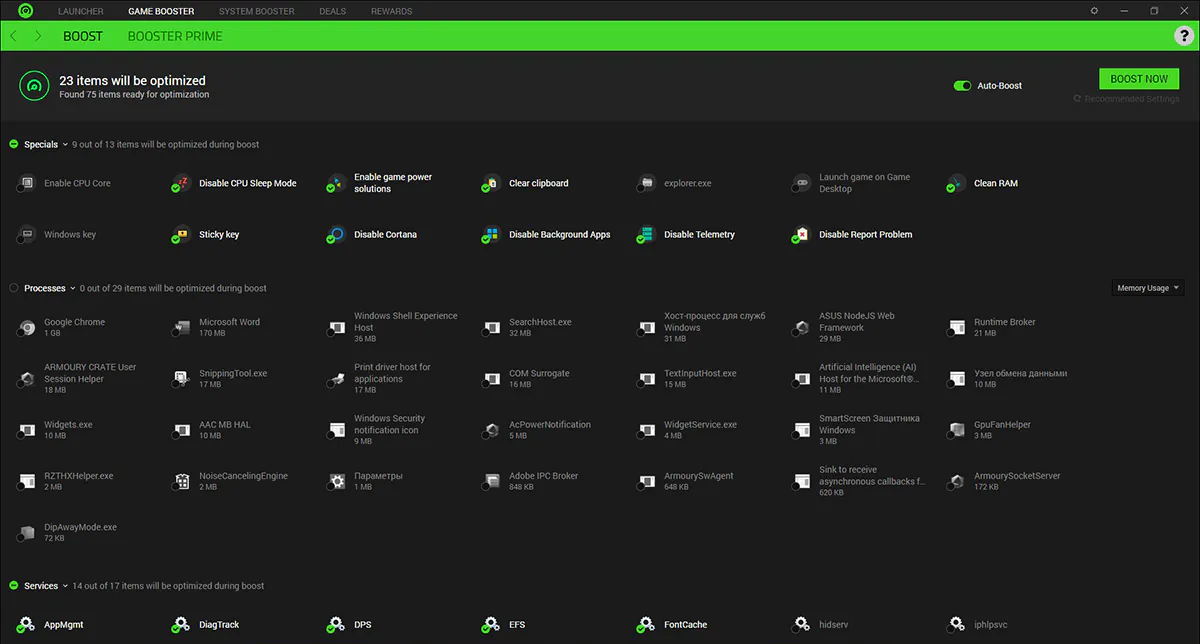Click the ASUS NodeJS Web Framework icon
This screenshot has width=1200, height=644.
[x=801, y=328]
